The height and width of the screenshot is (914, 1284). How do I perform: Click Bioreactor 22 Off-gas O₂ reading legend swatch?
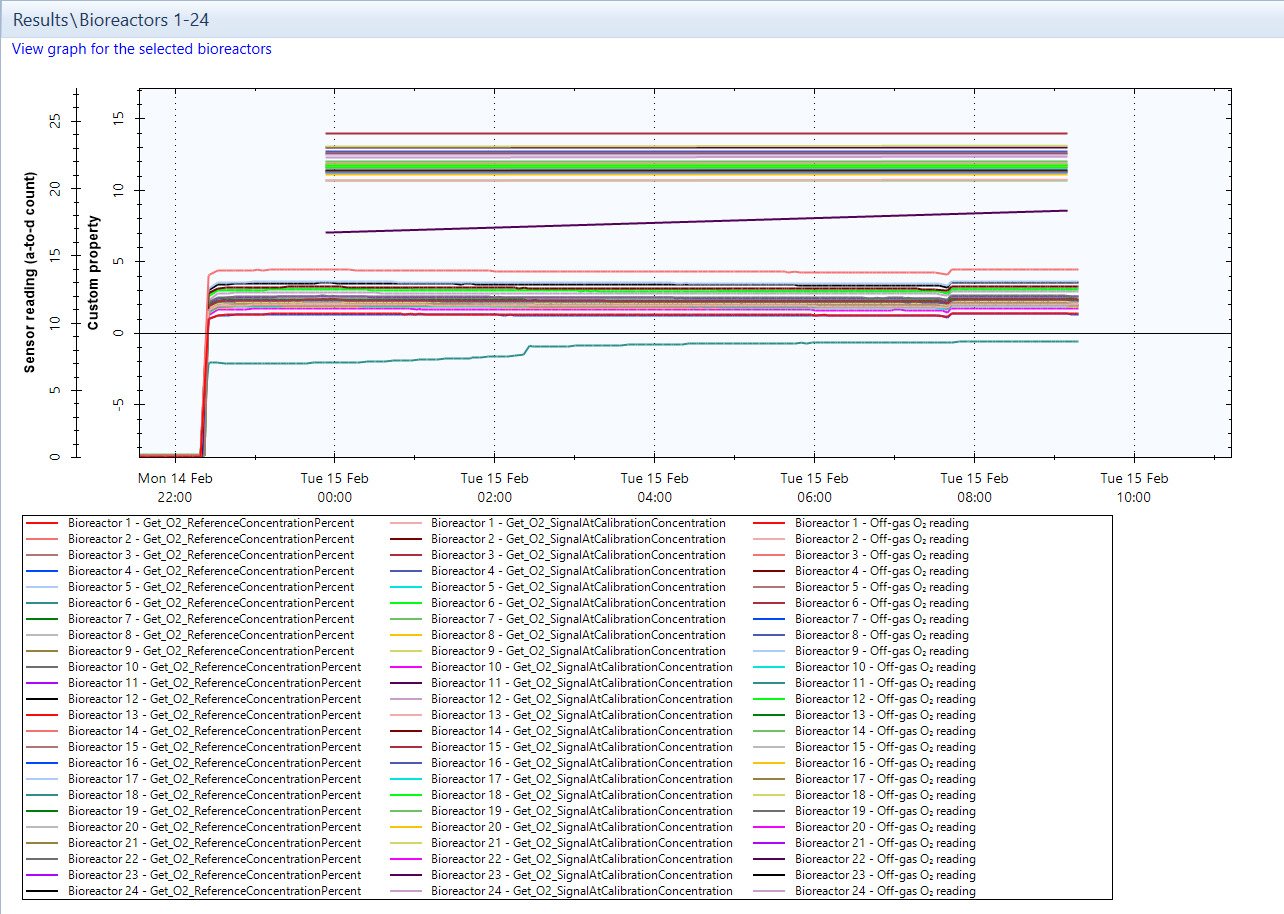(x=770, y=859)
